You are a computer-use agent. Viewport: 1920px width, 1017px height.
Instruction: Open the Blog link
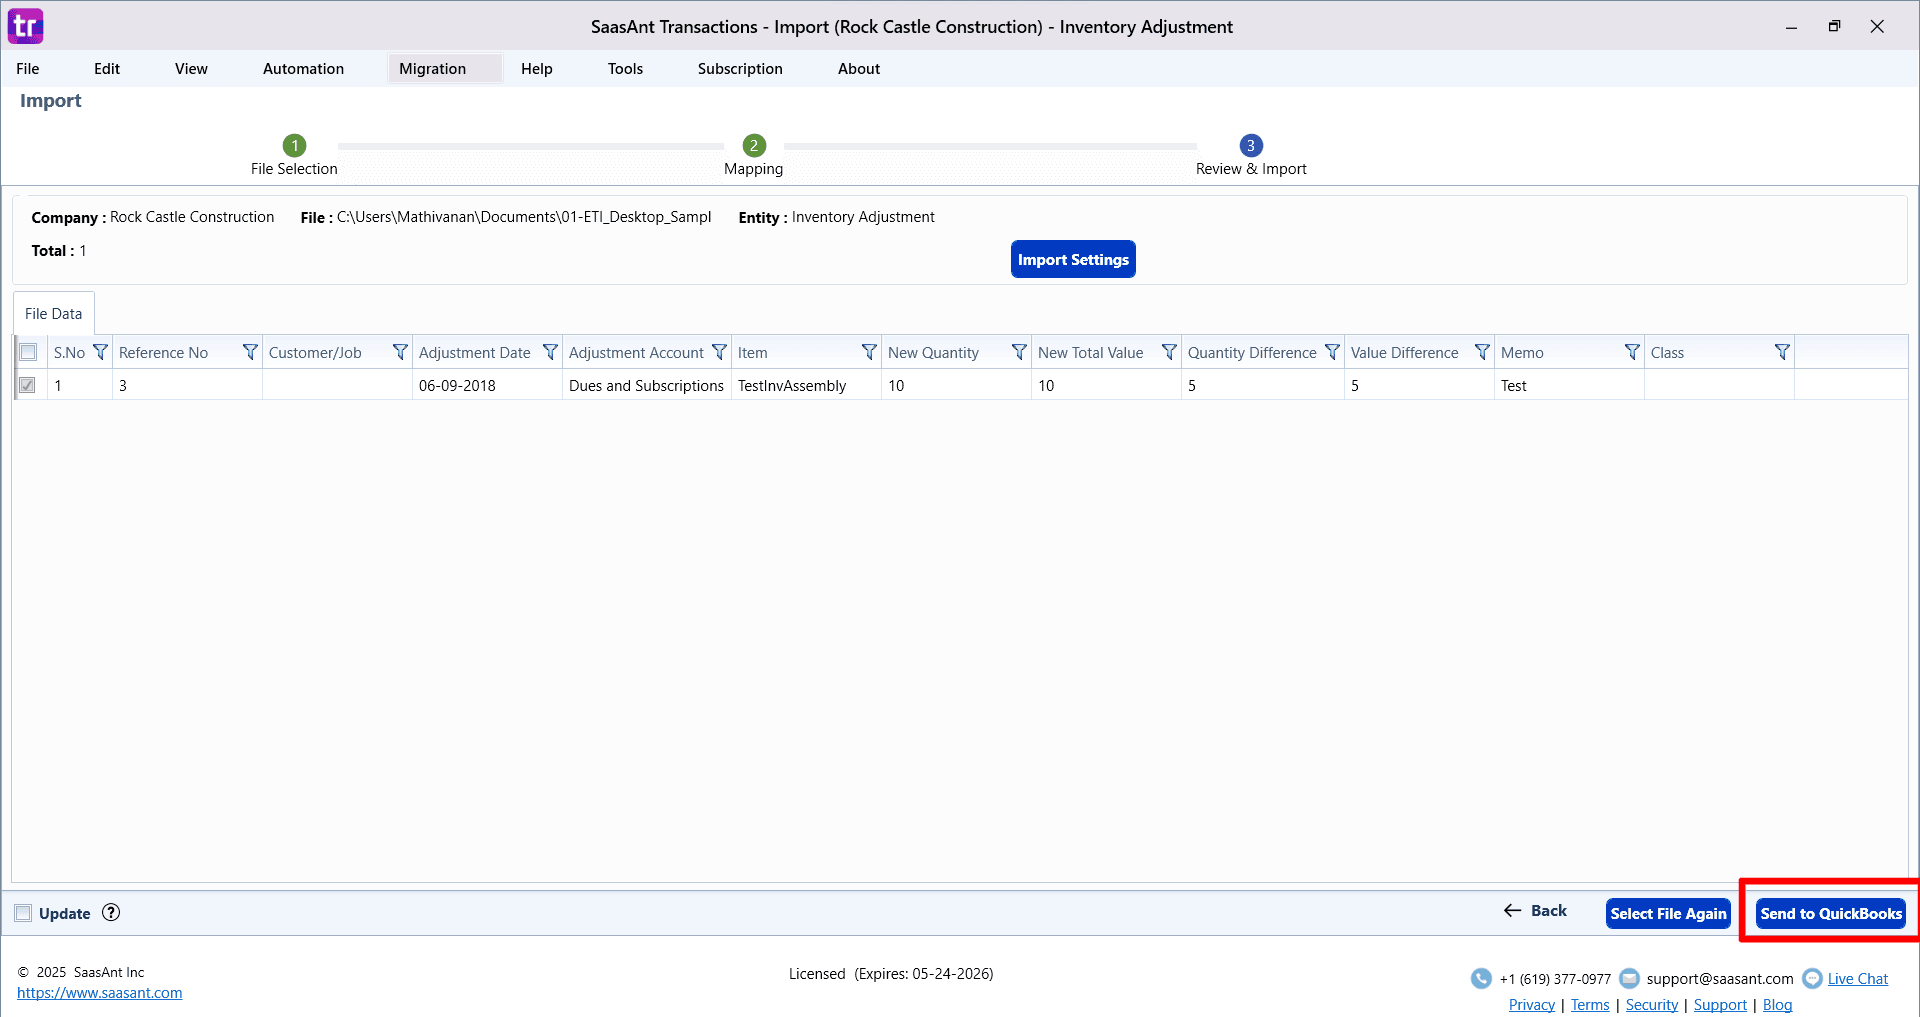[x=1777, y=1005]
